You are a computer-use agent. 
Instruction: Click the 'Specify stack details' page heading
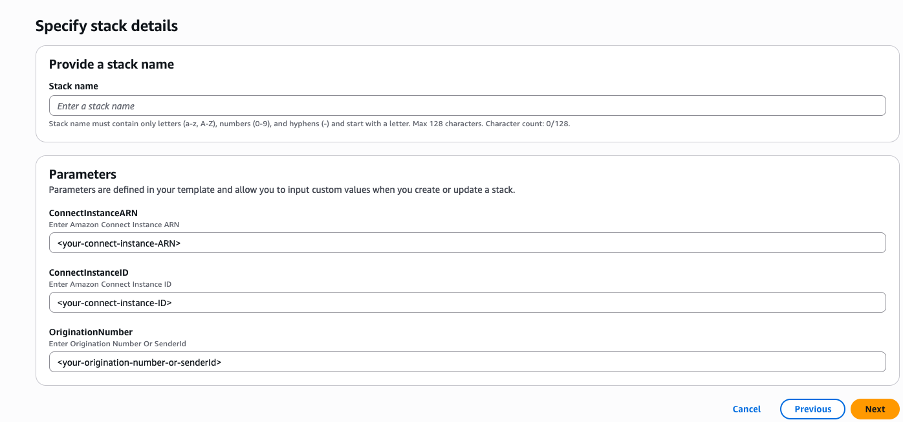coord(114,24)
